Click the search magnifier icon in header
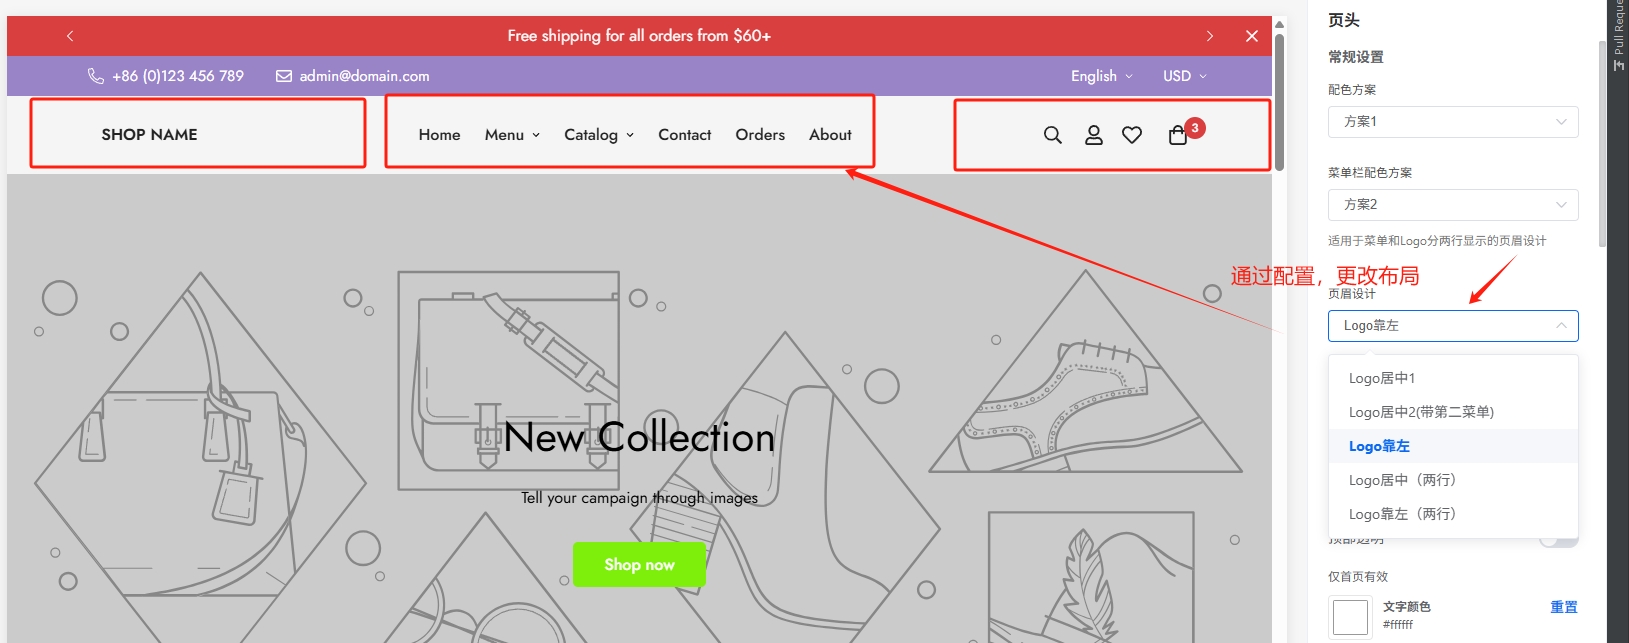 tap(1052, 135)
